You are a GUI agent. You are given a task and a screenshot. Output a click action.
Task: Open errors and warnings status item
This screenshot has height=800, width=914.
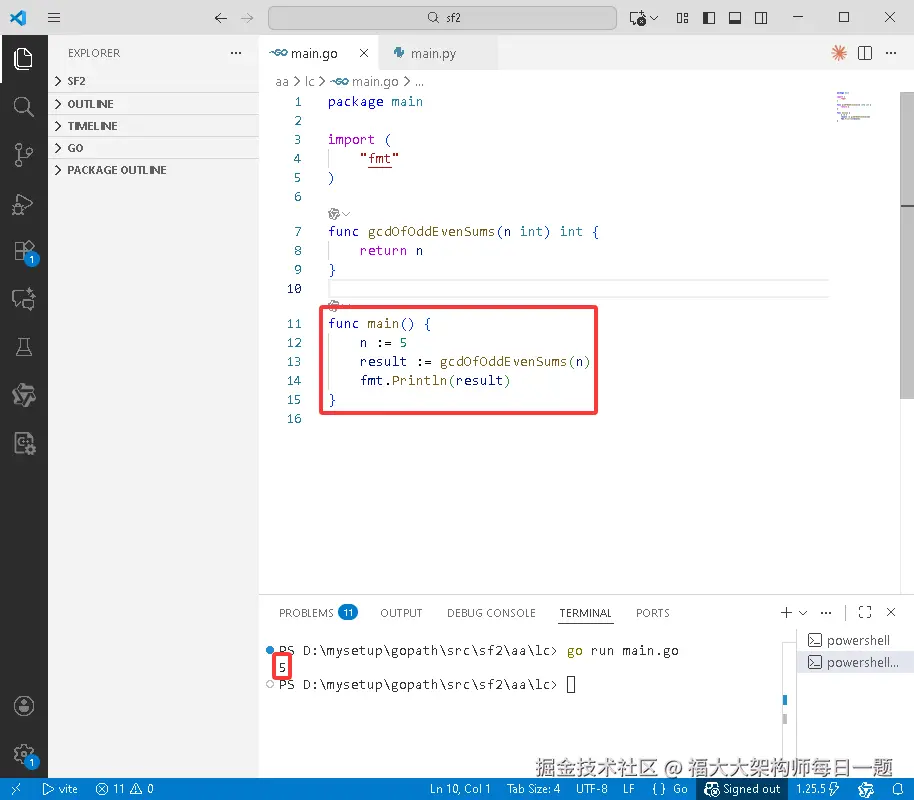pyautogui.click(x=124, y=789)
